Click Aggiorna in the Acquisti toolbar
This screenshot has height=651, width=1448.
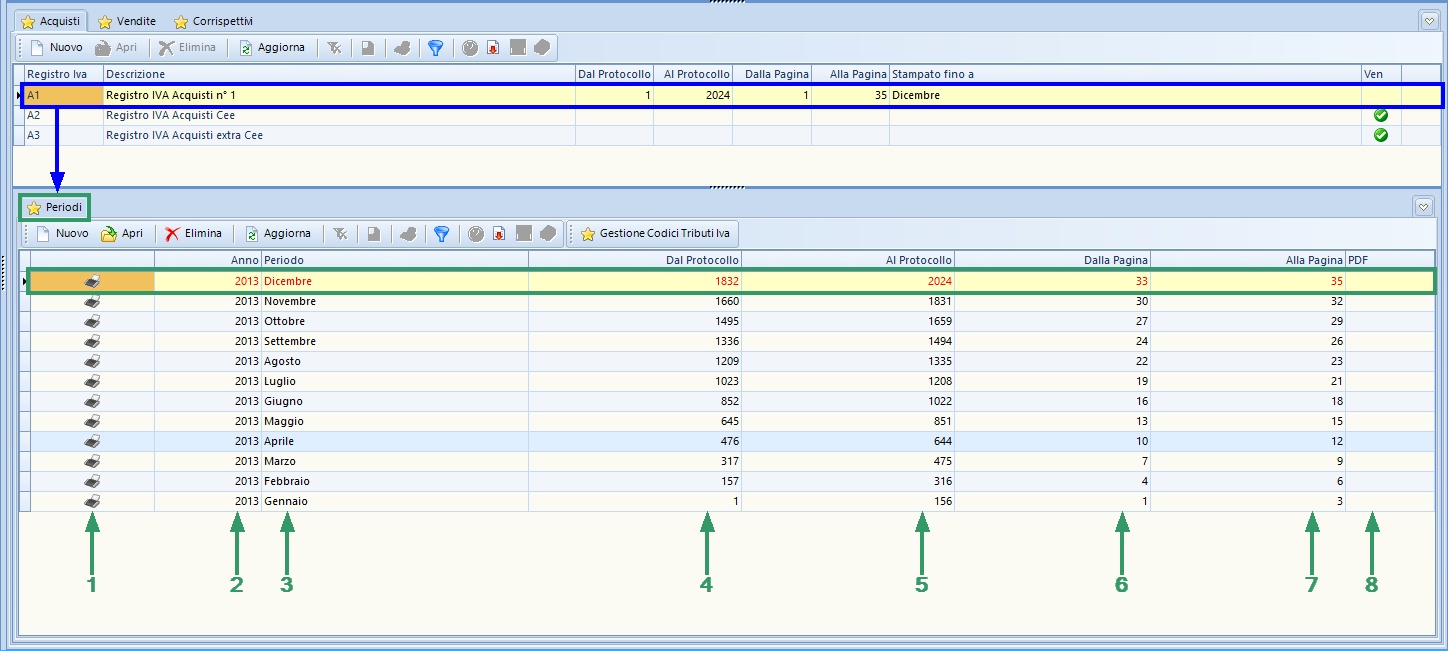(x=271, y=48)
